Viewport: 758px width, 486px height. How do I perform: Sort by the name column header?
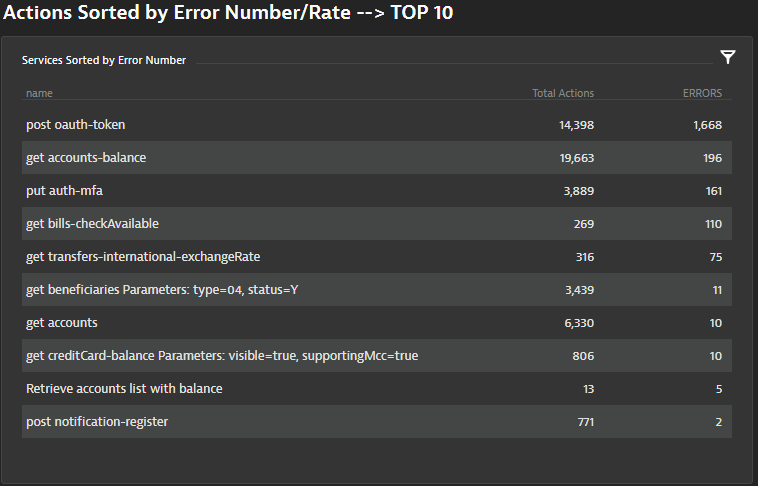(x=39, y=93)
